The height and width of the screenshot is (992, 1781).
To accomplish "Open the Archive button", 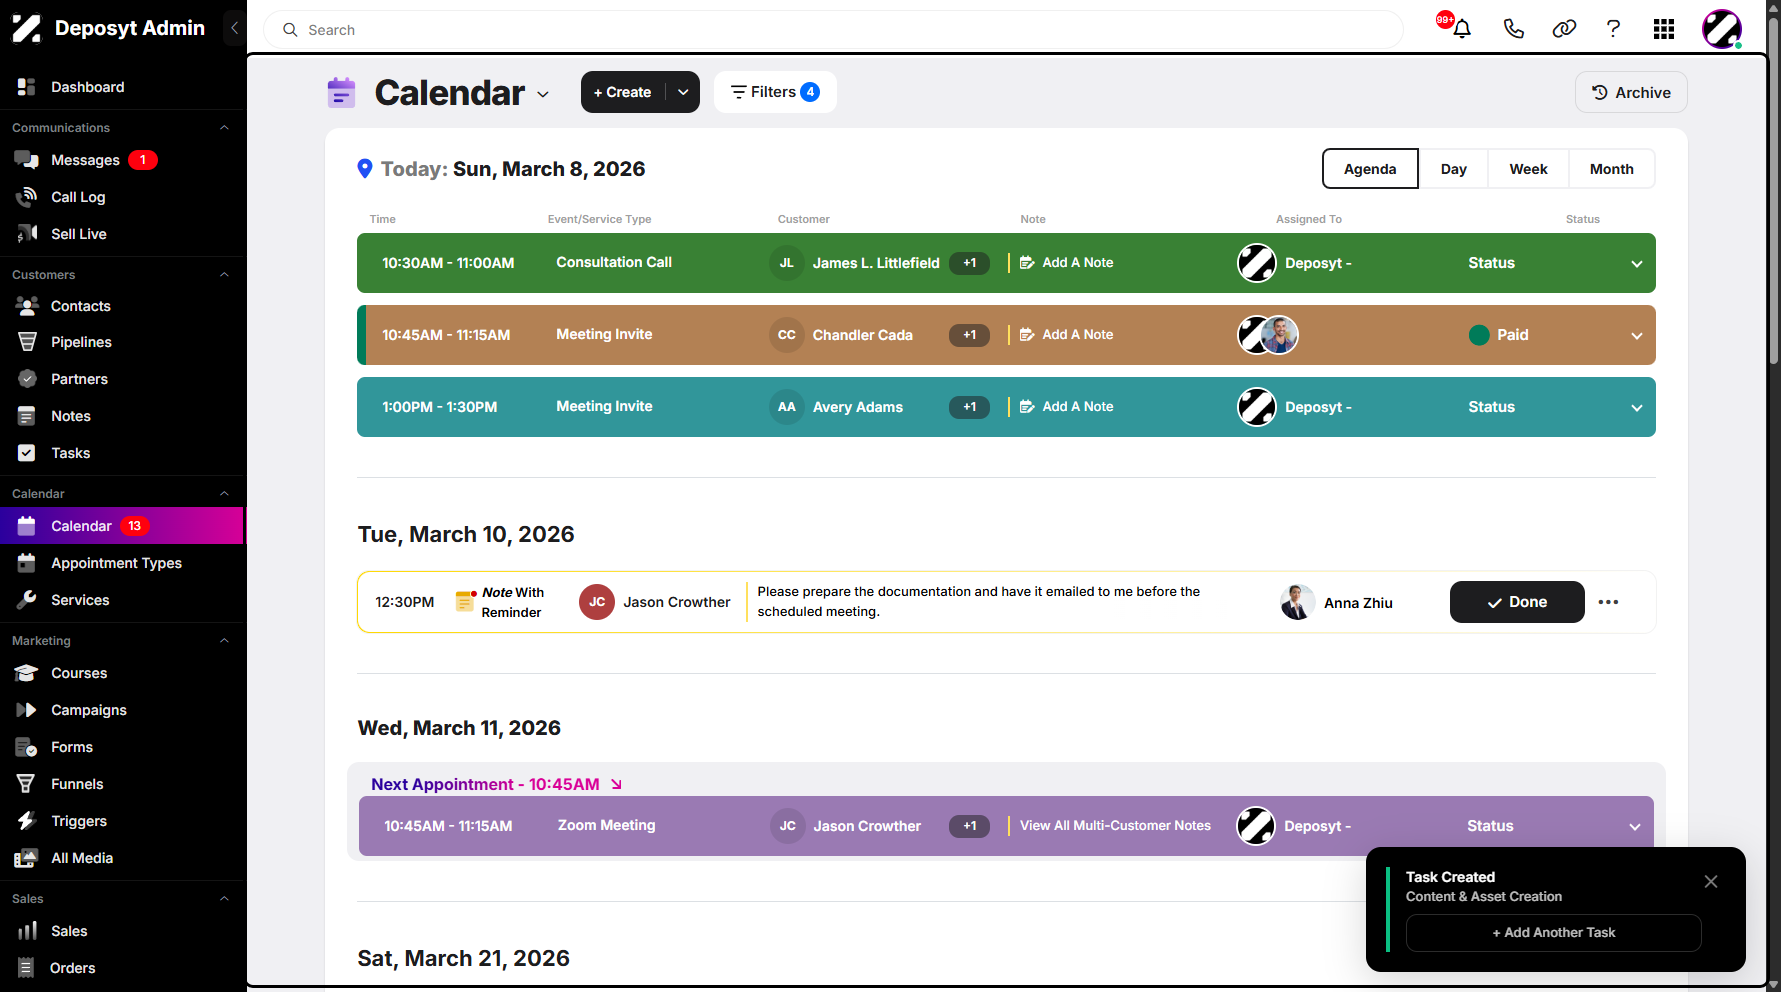I will [1631, 92].
